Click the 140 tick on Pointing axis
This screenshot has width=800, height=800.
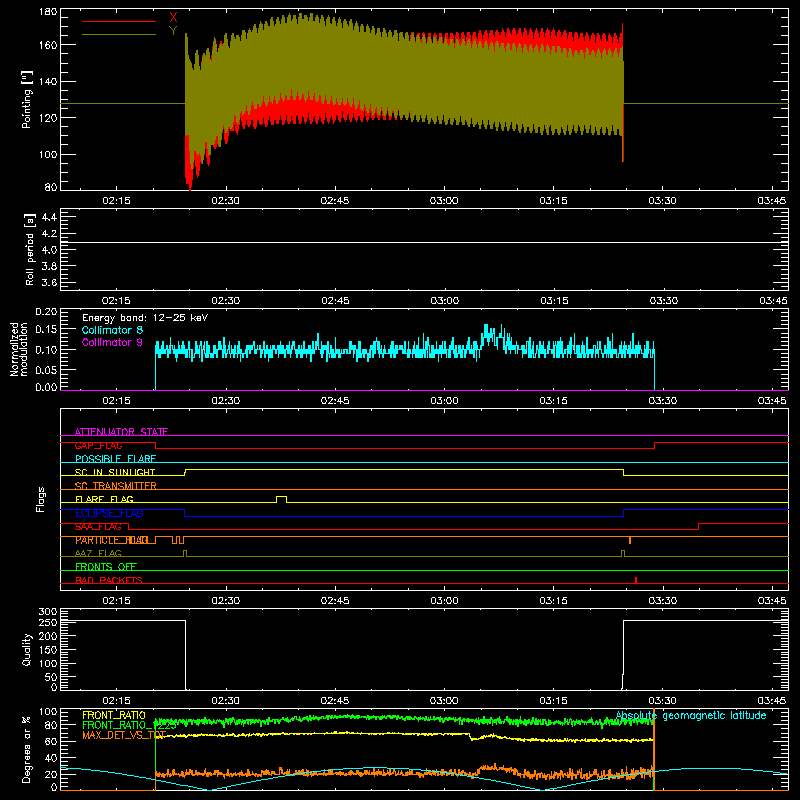(48, 81)
